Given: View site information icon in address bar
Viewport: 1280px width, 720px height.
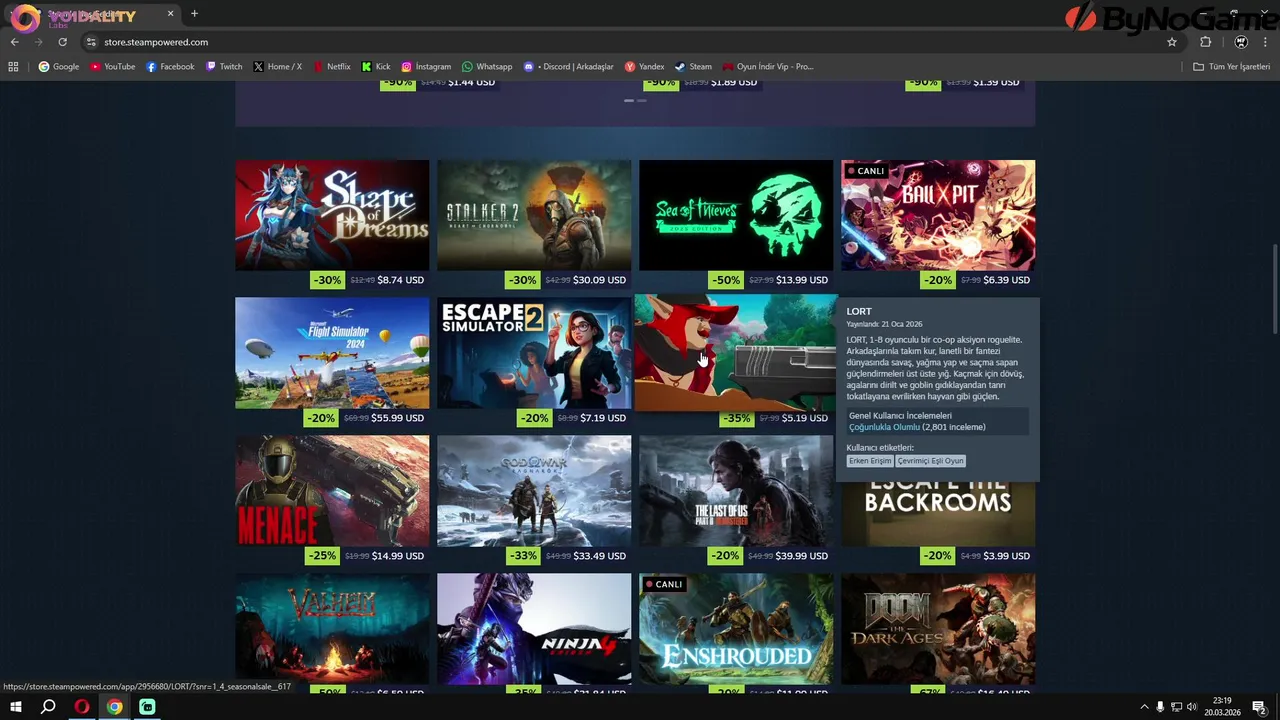Looking at the screenshot, I should tap(91, 42).
